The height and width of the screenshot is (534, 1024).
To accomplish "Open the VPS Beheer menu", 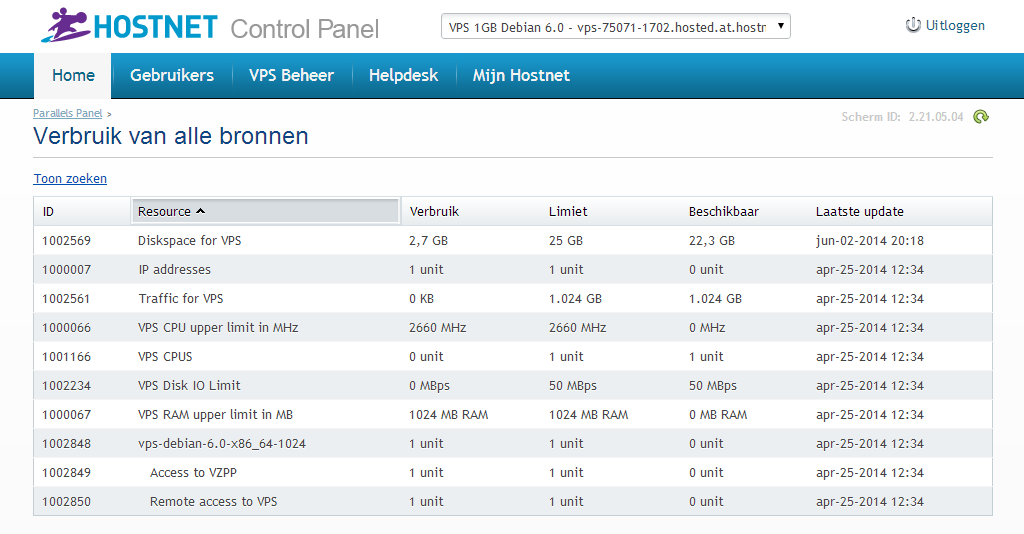I will click(291, 75).
